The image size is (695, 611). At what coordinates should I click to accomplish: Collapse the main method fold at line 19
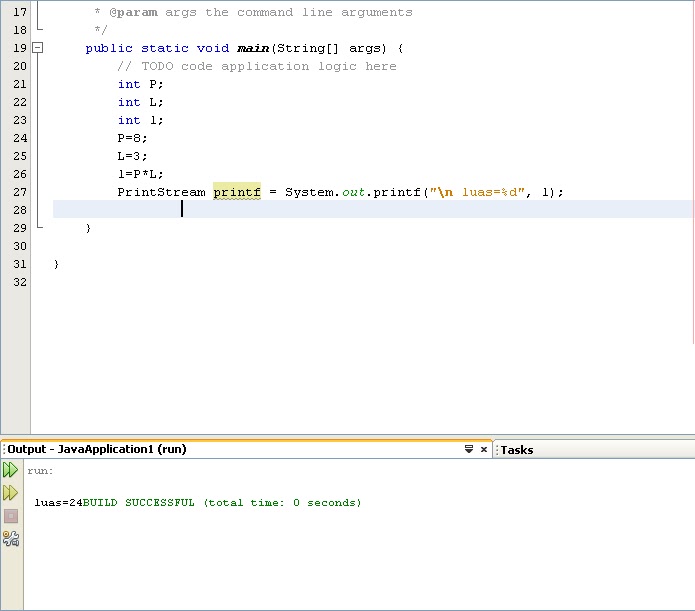pos(38,47)
